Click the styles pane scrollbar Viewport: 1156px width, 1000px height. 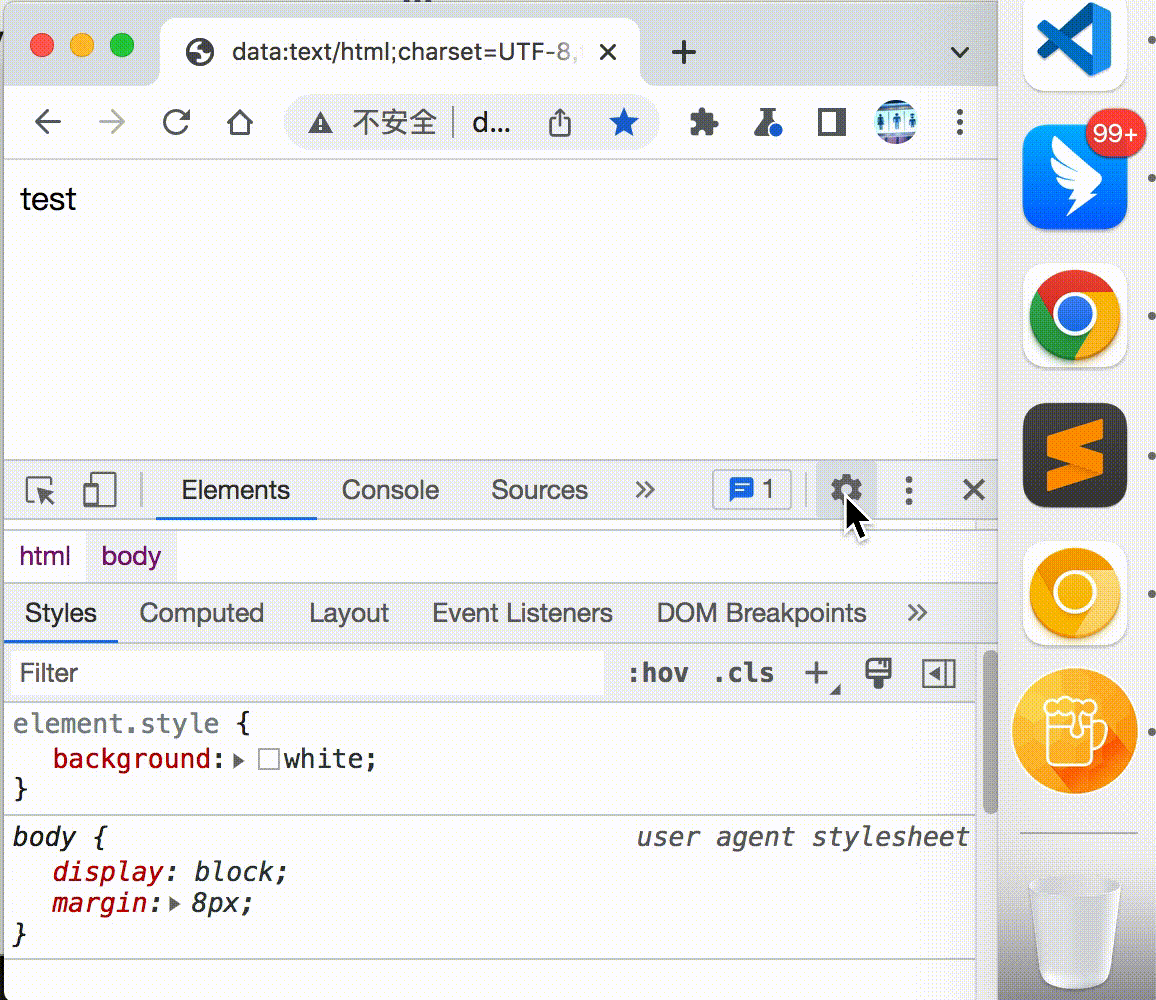coord(989,732)
